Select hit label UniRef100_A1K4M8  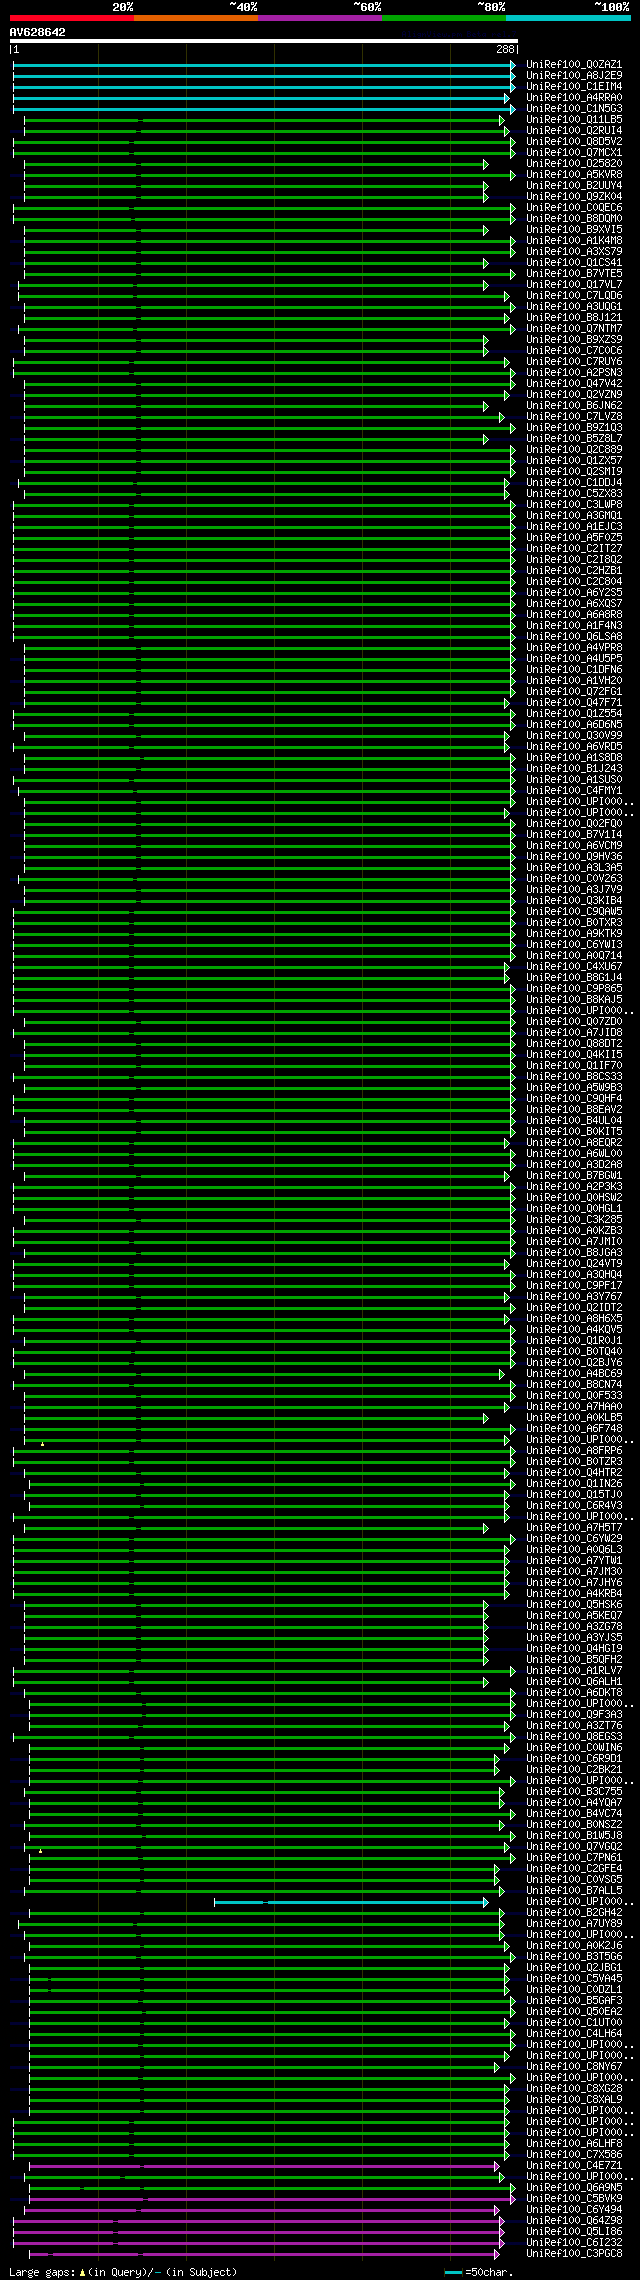click(574, 241)
